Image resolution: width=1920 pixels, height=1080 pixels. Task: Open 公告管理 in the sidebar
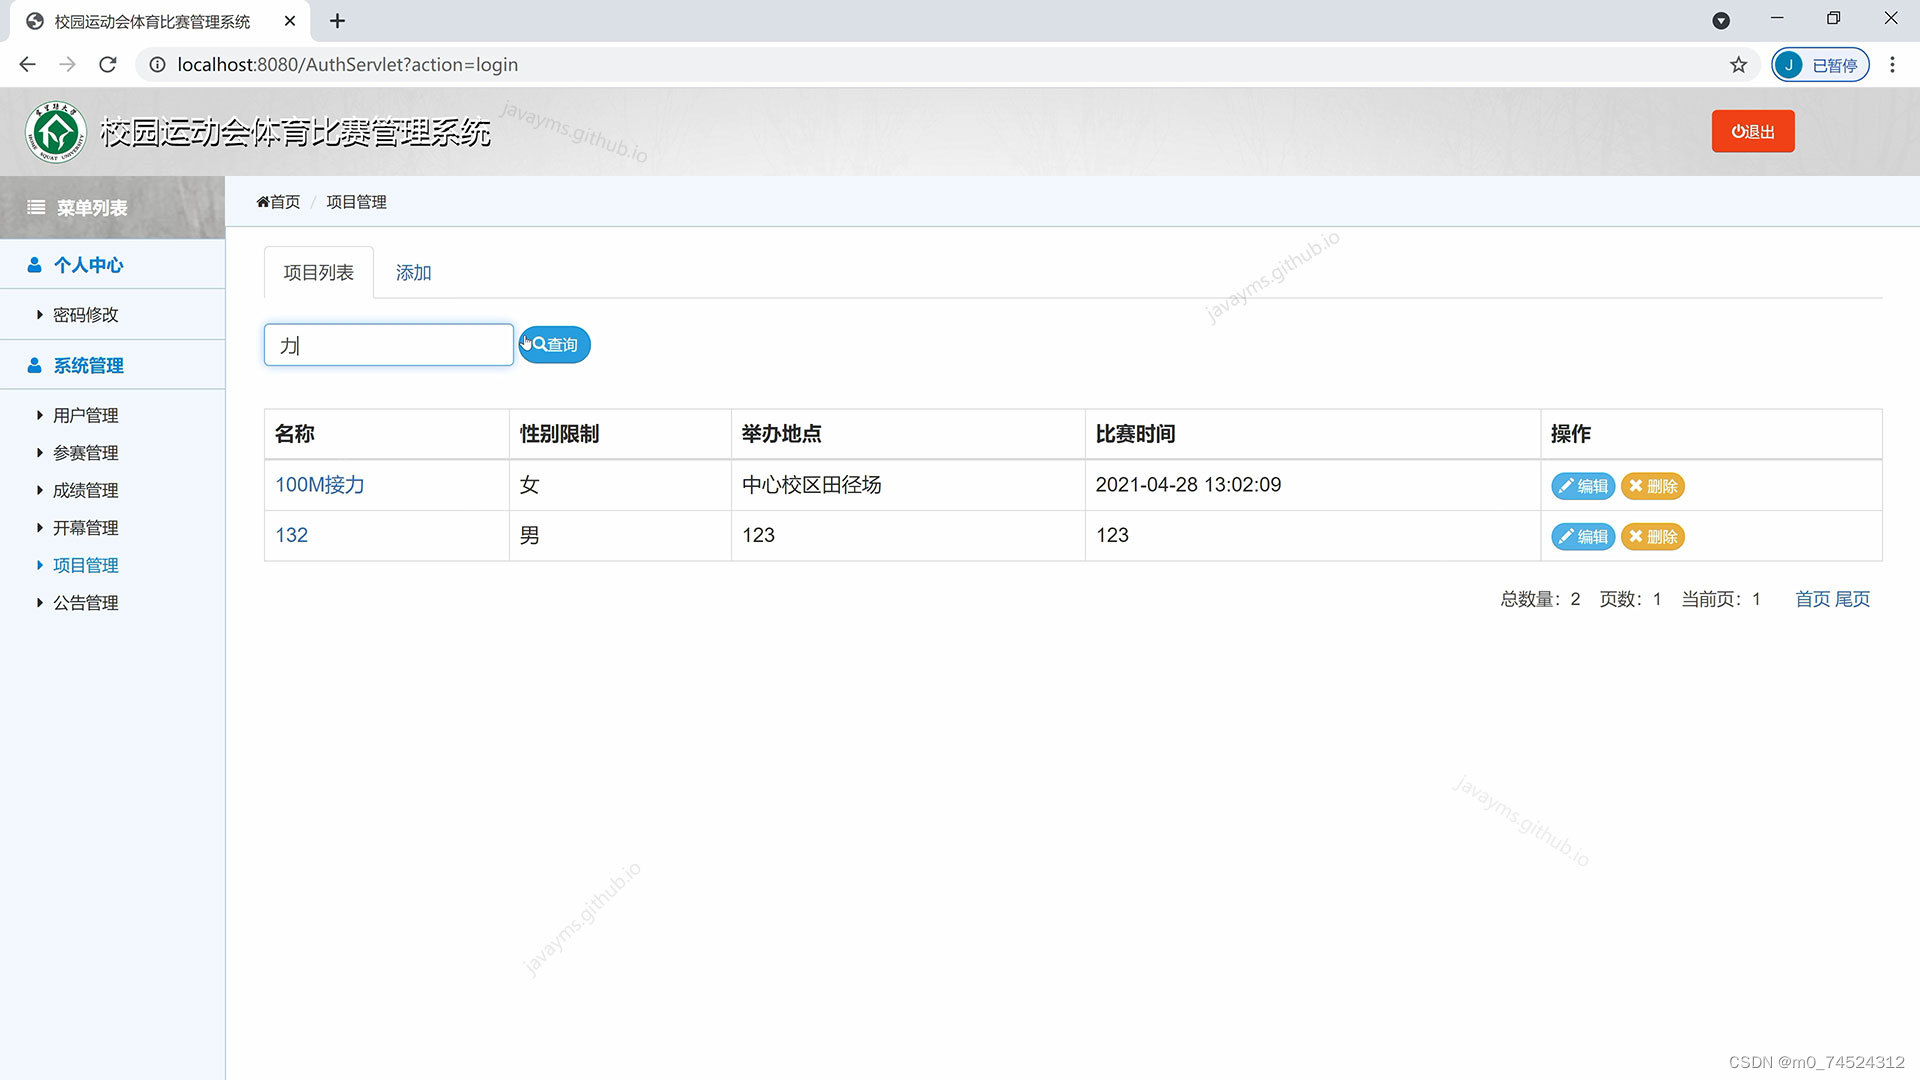pos(85,603)
